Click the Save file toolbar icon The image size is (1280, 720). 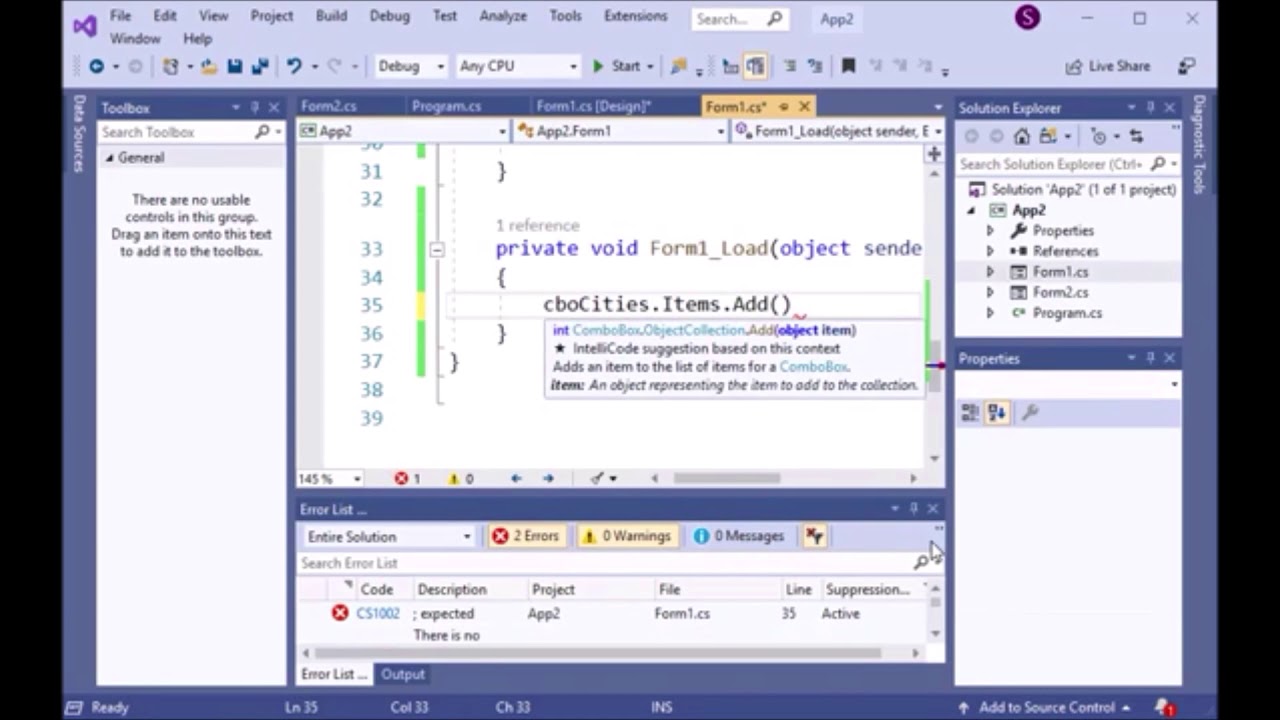click(234, 66)
